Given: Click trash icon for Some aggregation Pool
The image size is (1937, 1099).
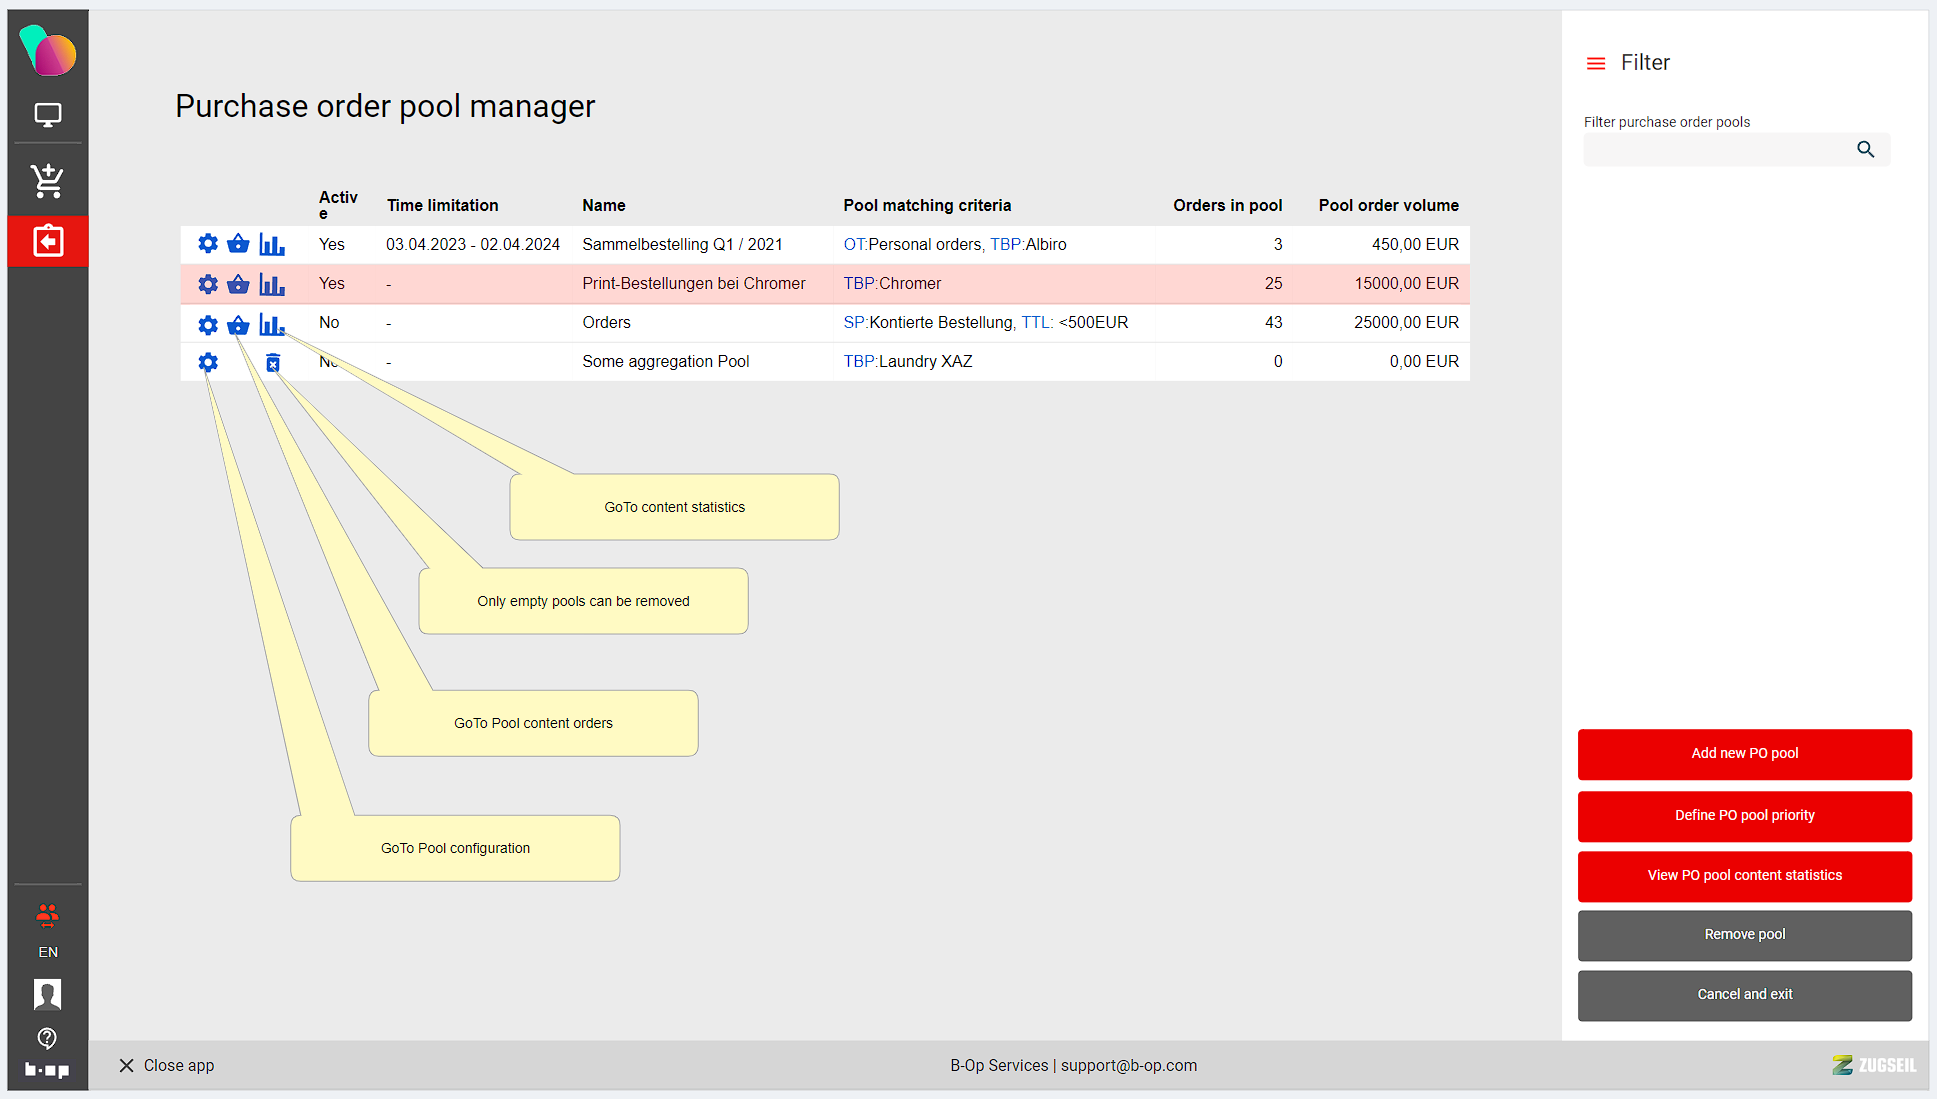Looking at the screenshot, I should click(273, 362).
